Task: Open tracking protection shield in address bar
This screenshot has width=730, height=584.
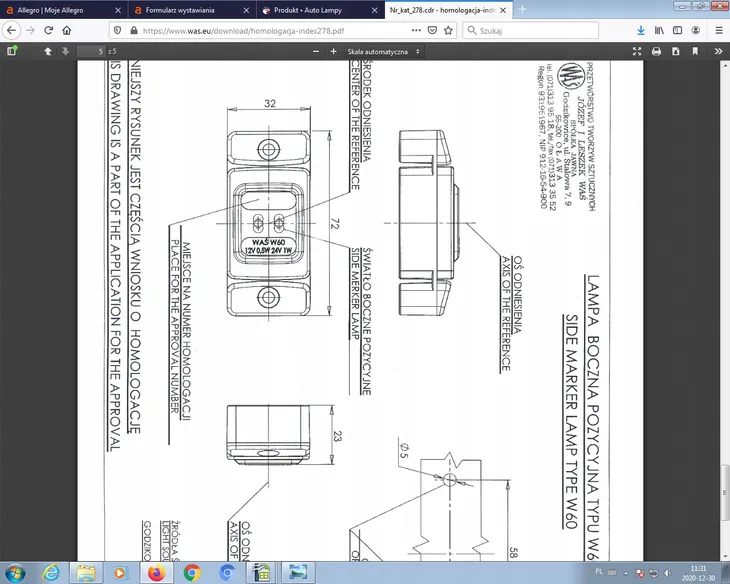Action: (117, 30)
